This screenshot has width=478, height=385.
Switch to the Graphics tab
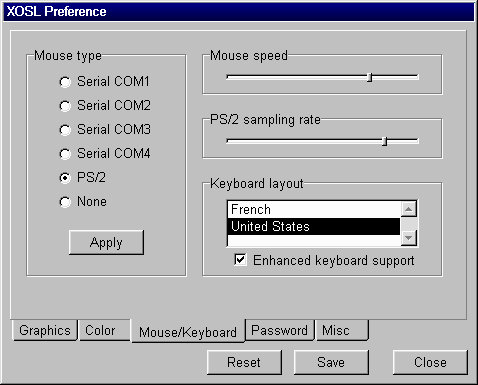click(x=45, y=330)
